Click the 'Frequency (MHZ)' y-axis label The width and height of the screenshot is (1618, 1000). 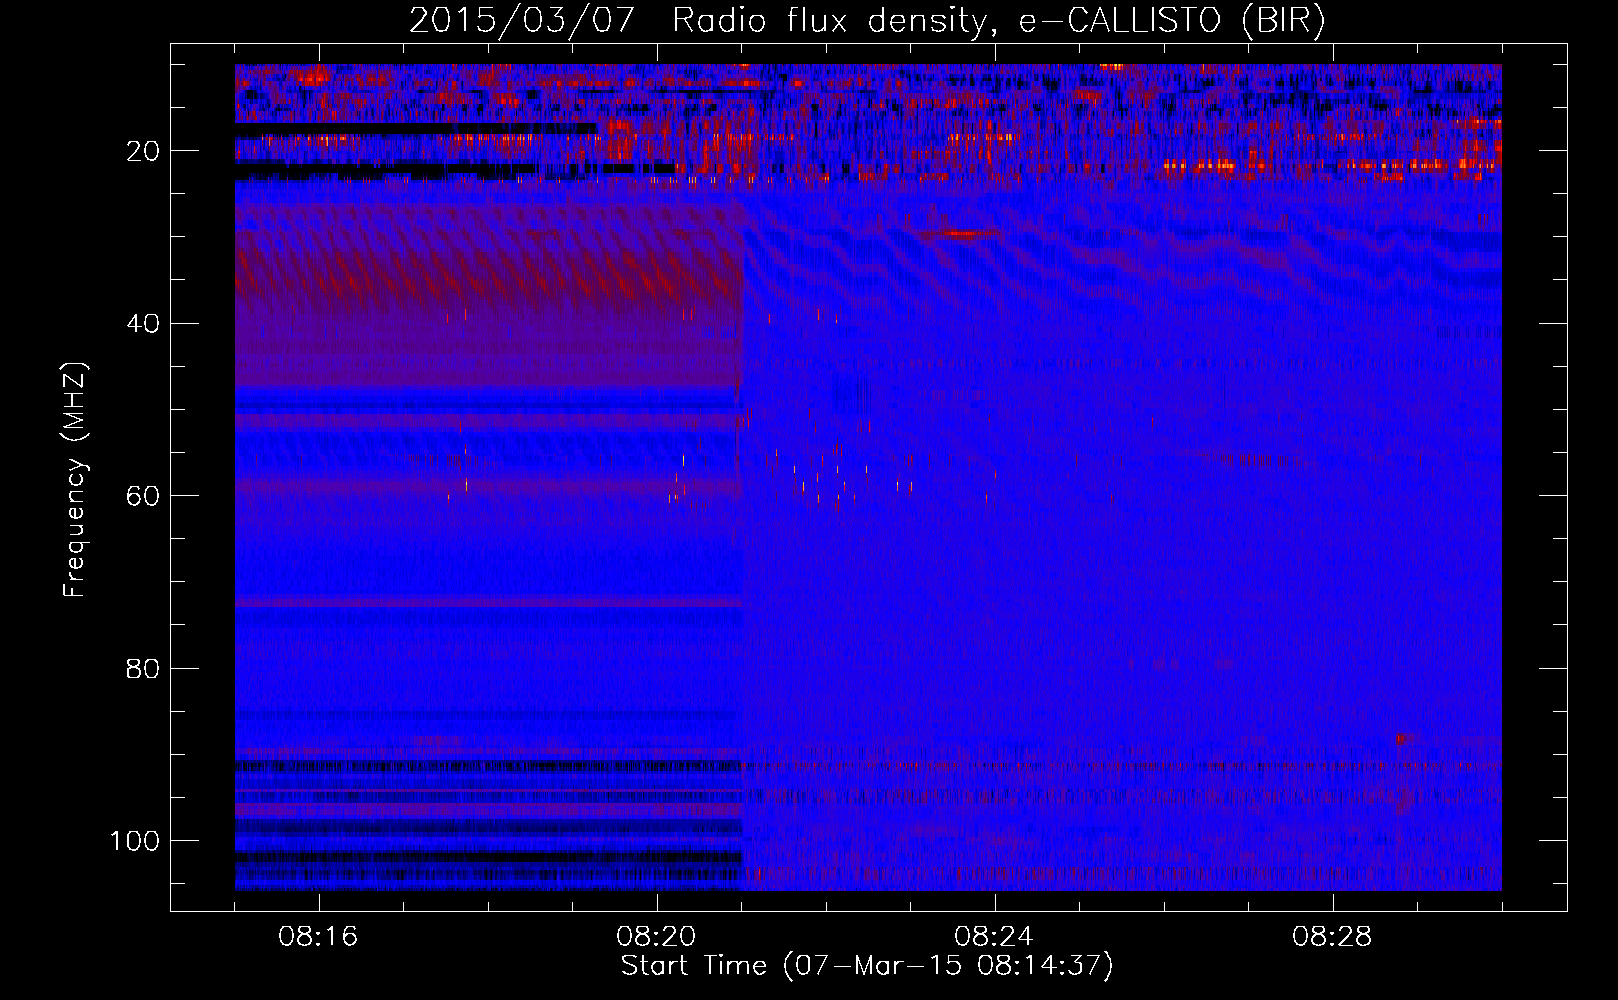point(76,480)
